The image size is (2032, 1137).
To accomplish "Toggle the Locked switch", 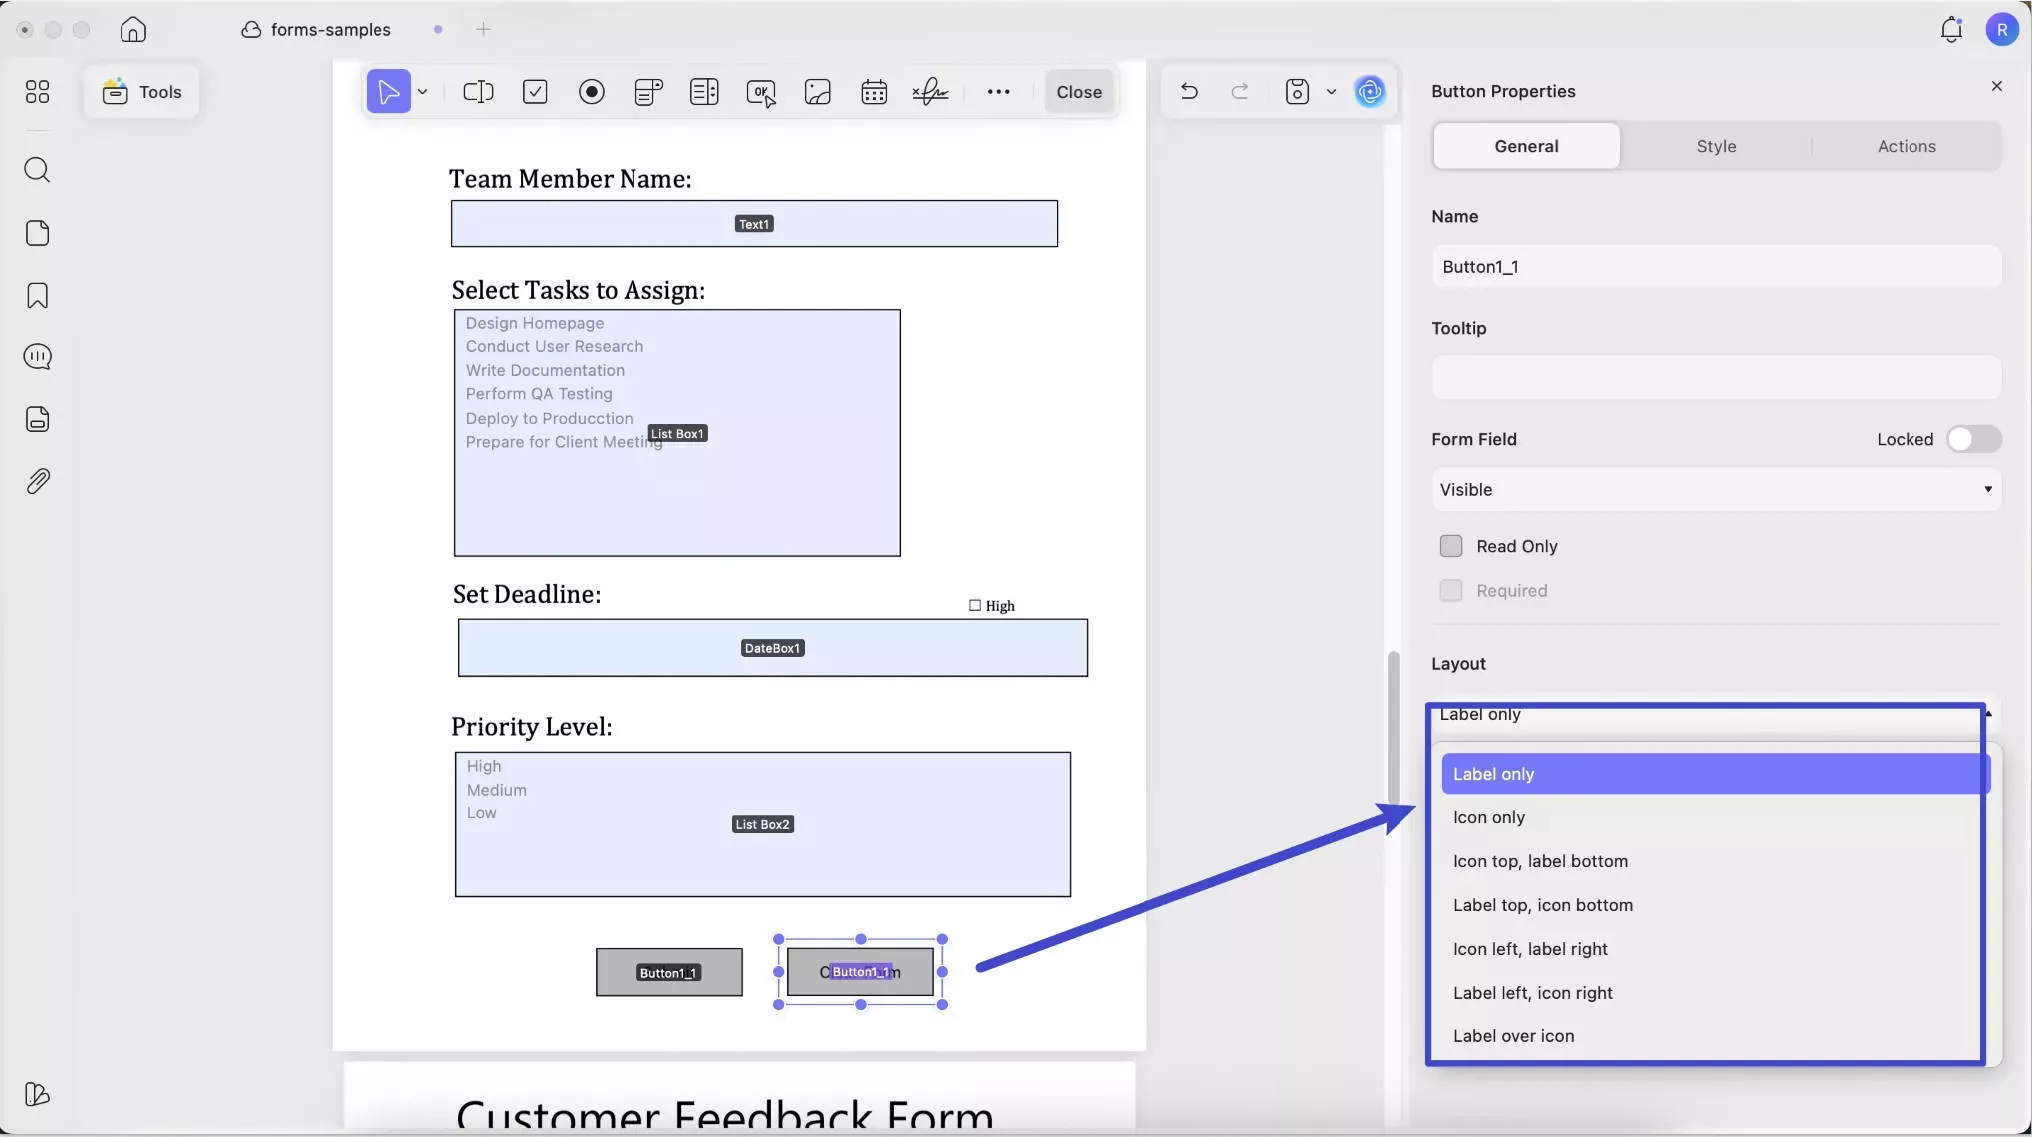I will 1973,439.
